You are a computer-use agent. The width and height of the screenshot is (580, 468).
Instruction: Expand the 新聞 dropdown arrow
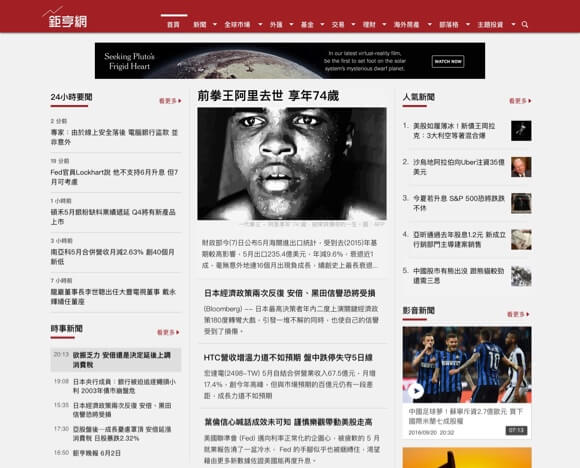coord(215,25)
